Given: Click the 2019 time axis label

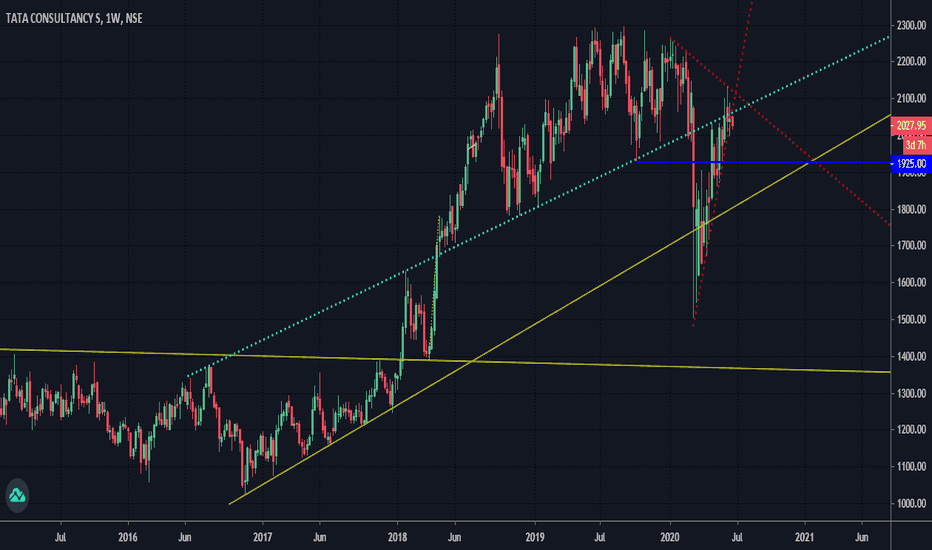Looking at the screenshot, I should pos(535,538).
